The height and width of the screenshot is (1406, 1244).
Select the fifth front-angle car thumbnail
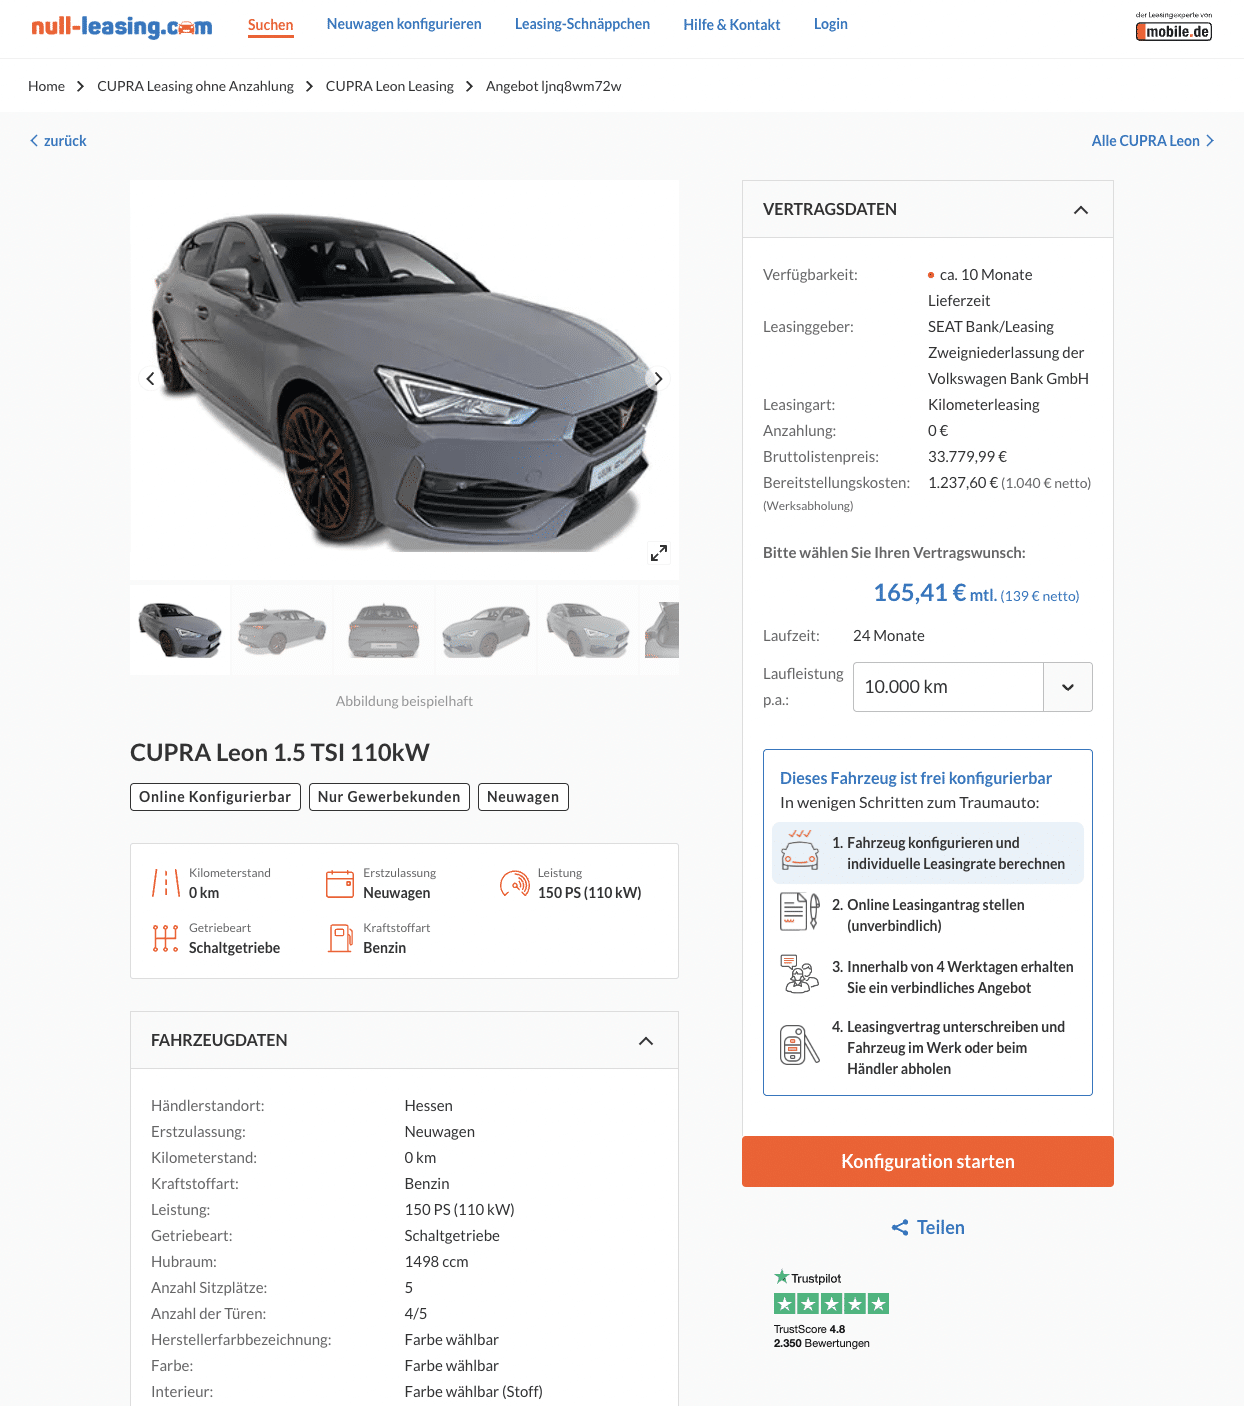[588, 630]
